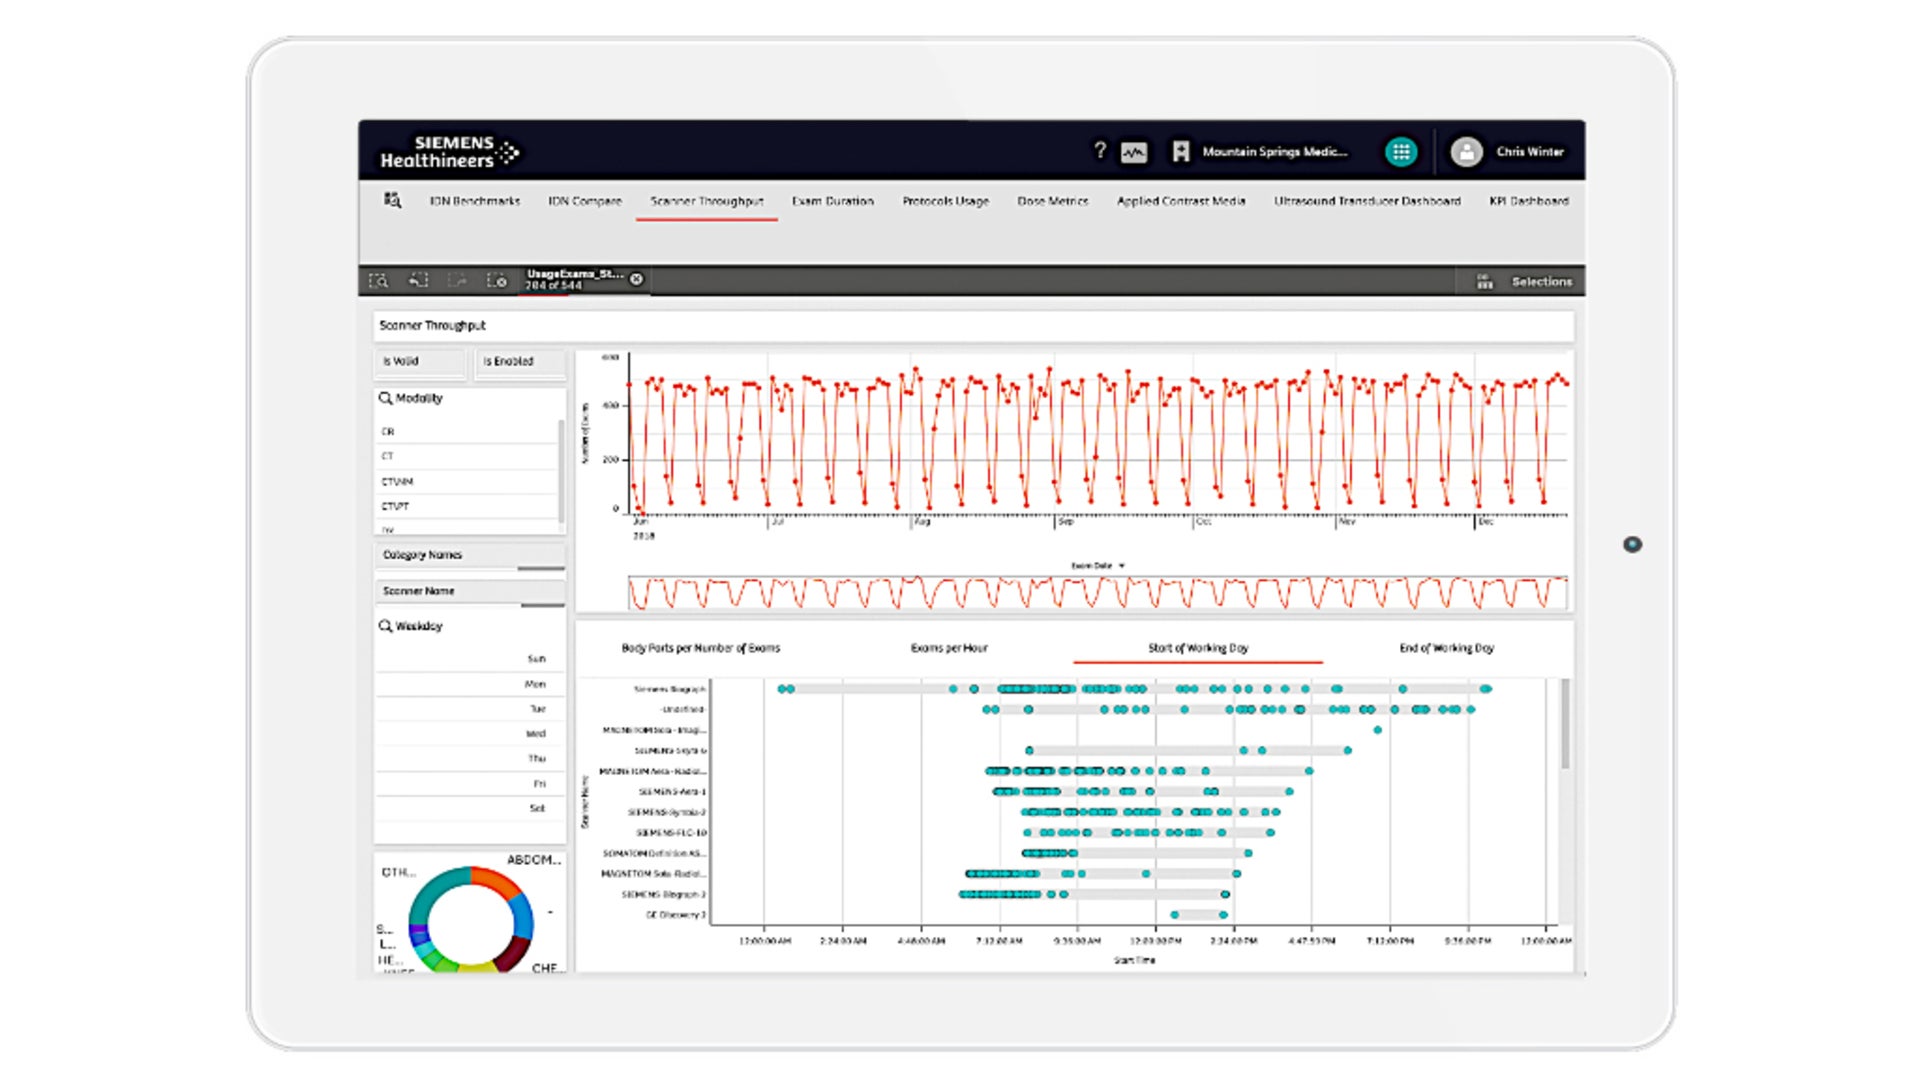Open the Selections panel button
1920x1080 pixels.
(x=1542, y=282)
